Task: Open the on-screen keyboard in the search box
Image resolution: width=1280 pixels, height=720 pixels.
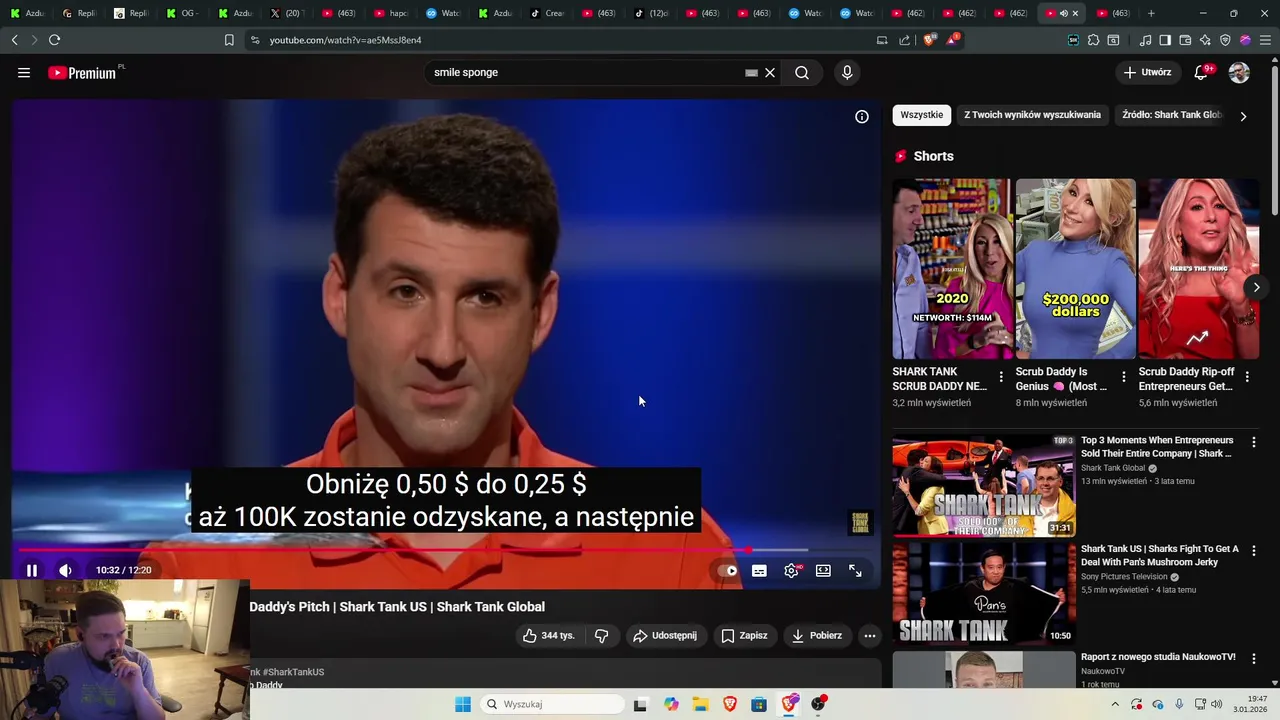Action: click(x=751, y=73)
